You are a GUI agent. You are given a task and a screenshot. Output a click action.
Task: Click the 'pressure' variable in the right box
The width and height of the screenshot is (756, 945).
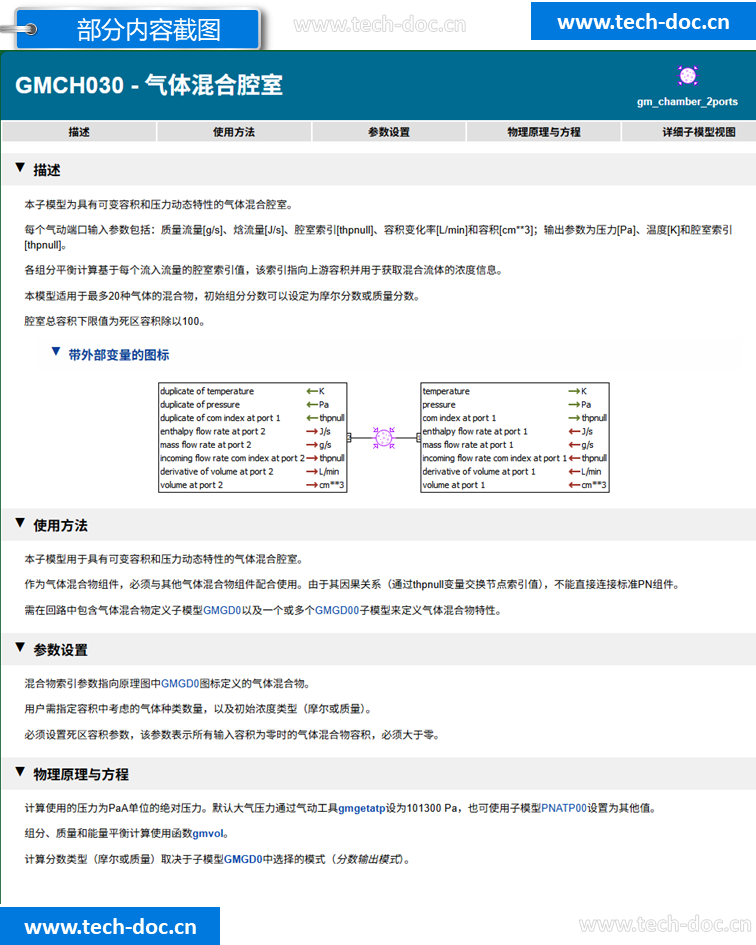(439, 404)
